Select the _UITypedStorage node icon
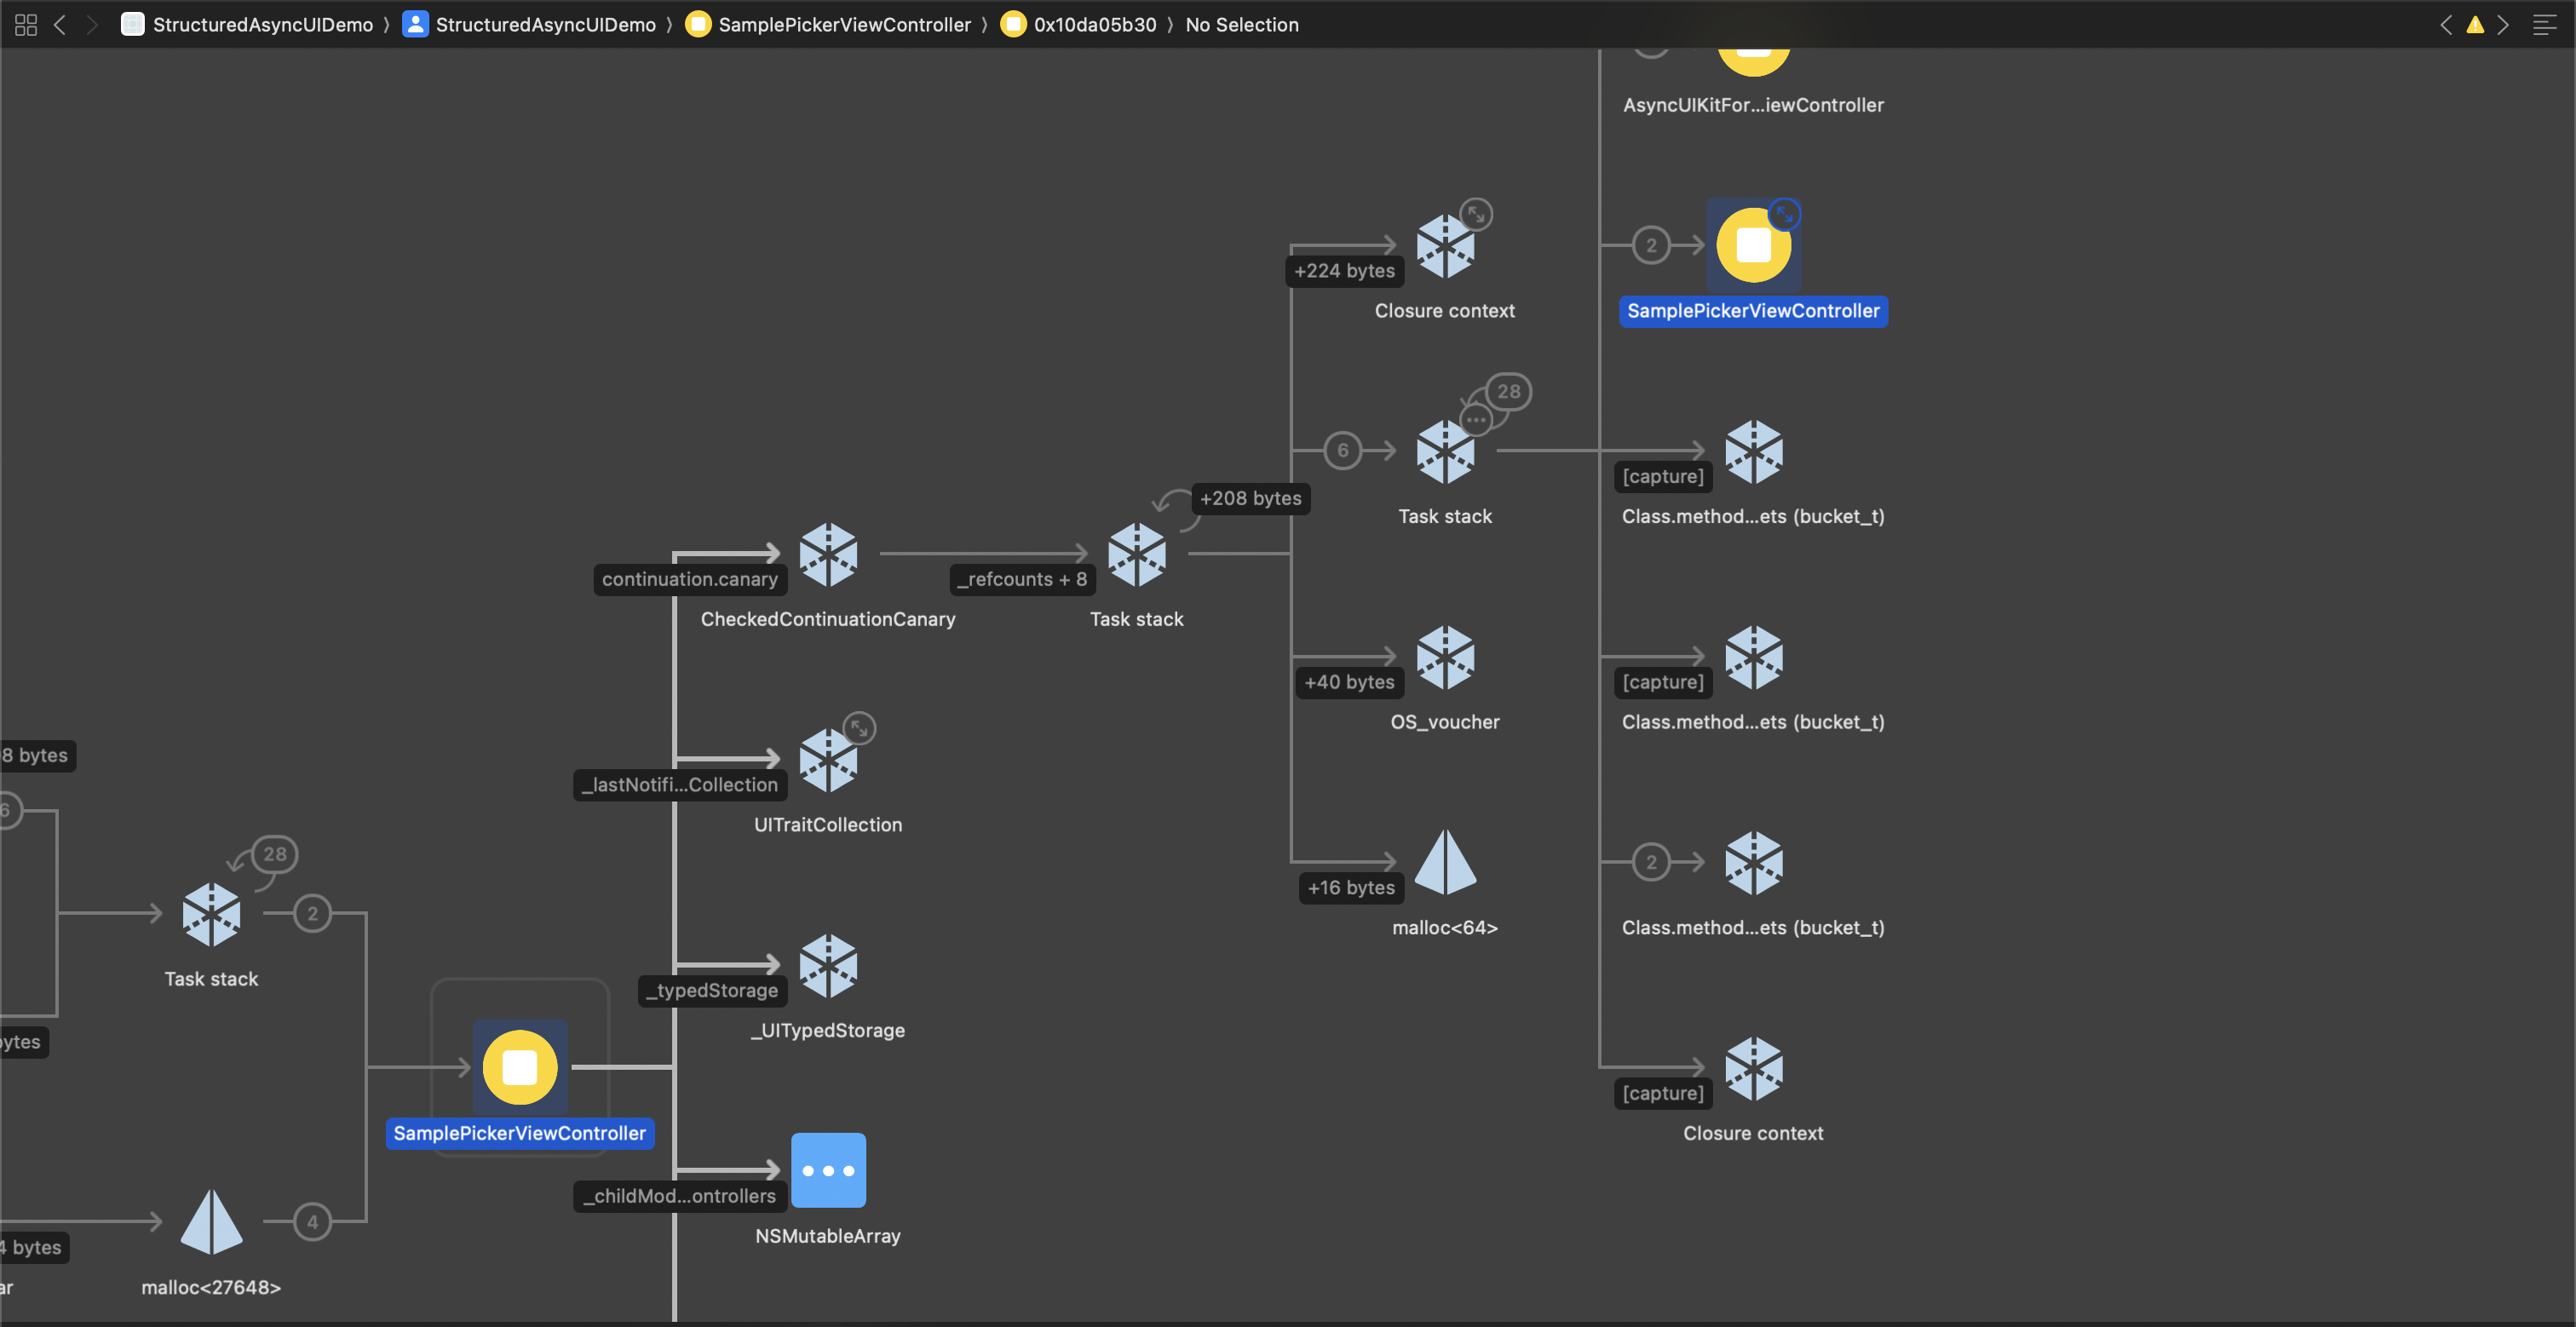 pos(828,965)
